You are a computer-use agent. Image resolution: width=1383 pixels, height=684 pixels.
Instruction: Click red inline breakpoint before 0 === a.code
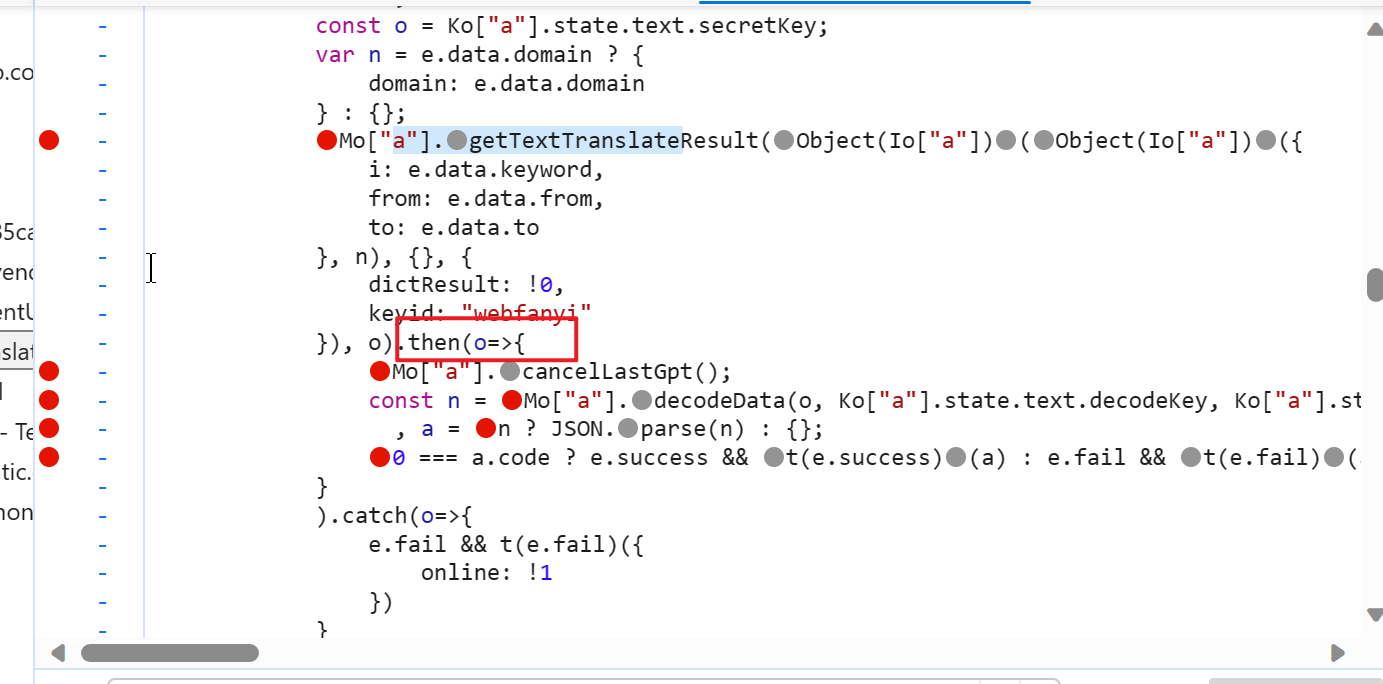click(x=379, y=459)
